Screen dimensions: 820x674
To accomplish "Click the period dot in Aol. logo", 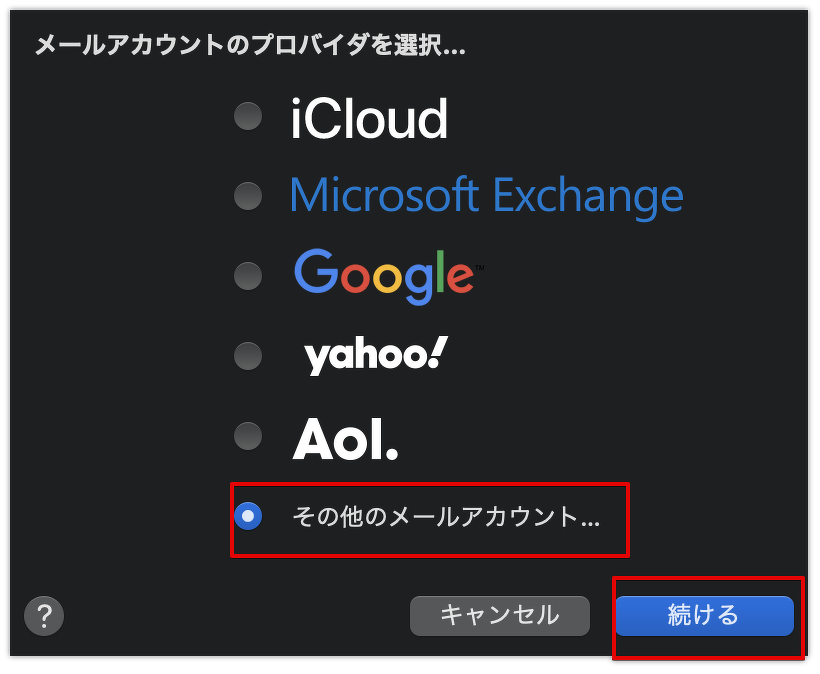I will [392, 454].
